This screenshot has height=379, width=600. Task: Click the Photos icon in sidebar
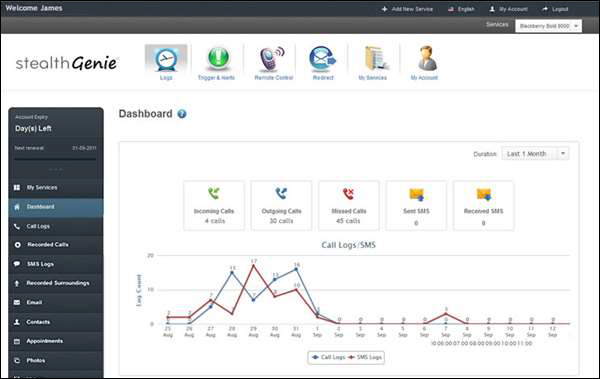tap(17, 360)
